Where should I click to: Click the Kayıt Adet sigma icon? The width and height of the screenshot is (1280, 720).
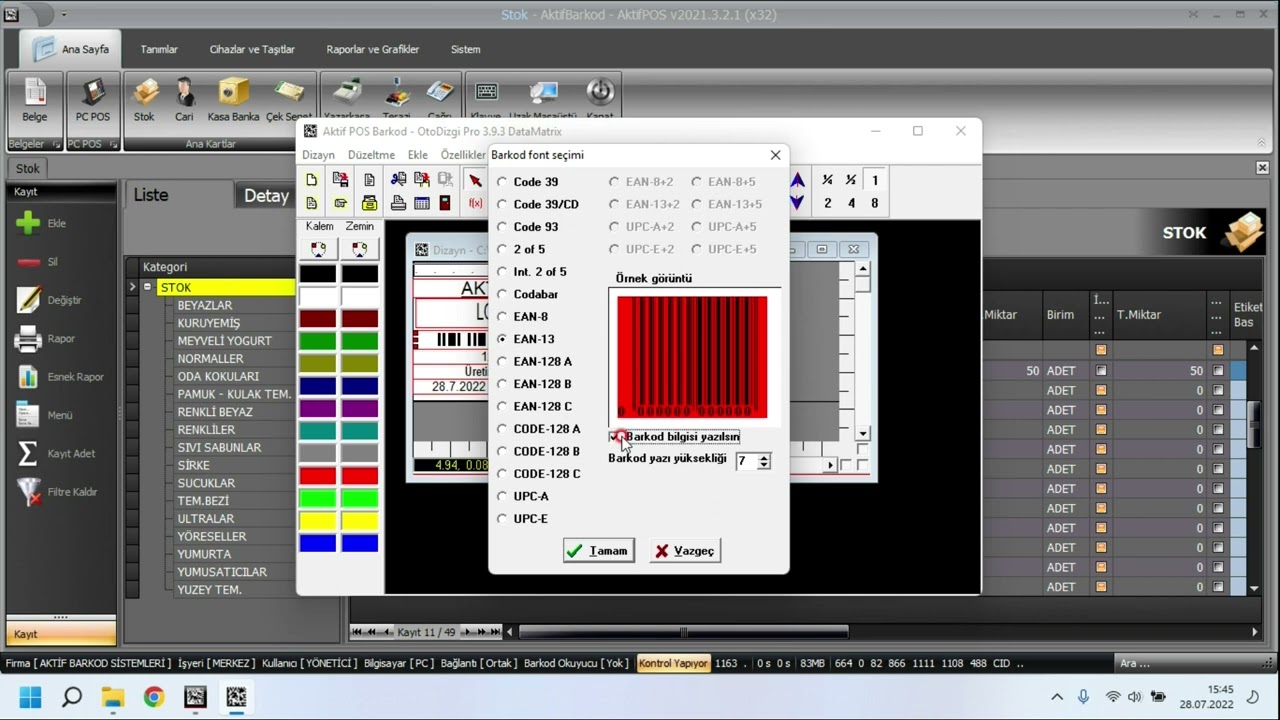(x=28, y=453)
